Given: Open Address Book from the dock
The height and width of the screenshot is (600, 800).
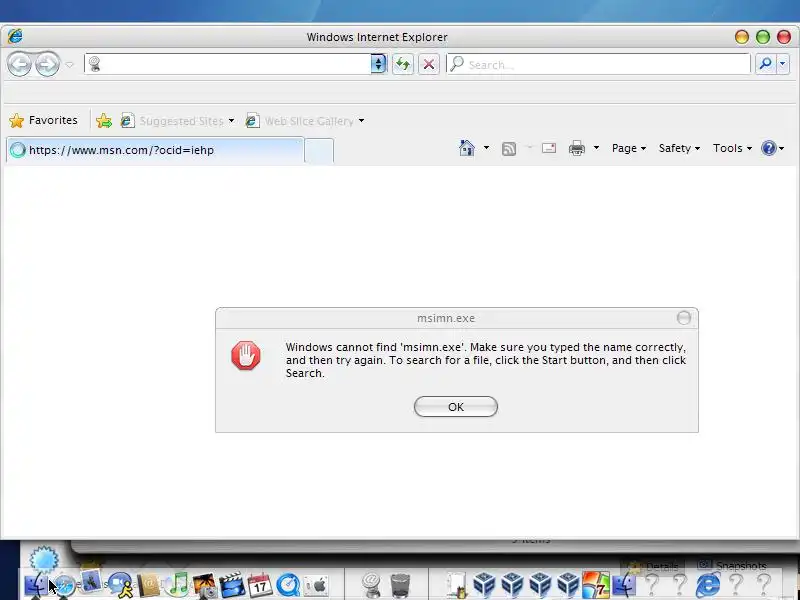Looking at the screenshot, I should tap(148, 585).
